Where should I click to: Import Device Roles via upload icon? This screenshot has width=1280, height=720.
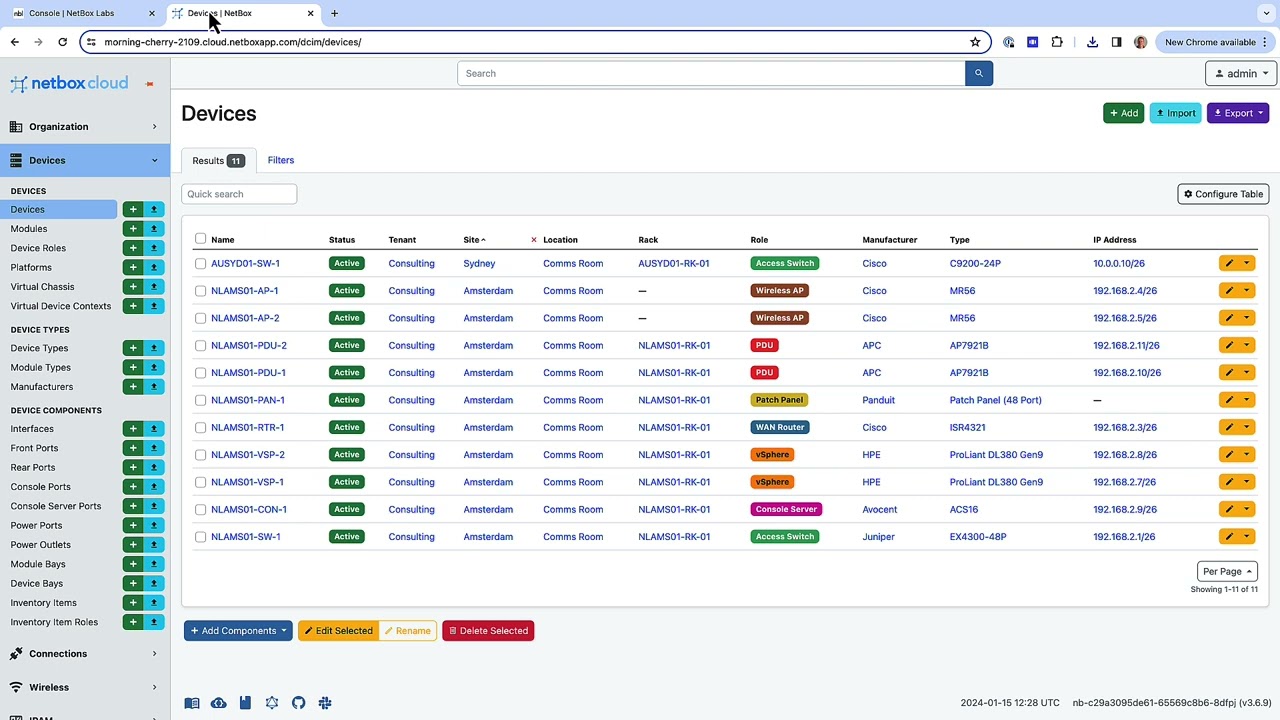point(154,248)
